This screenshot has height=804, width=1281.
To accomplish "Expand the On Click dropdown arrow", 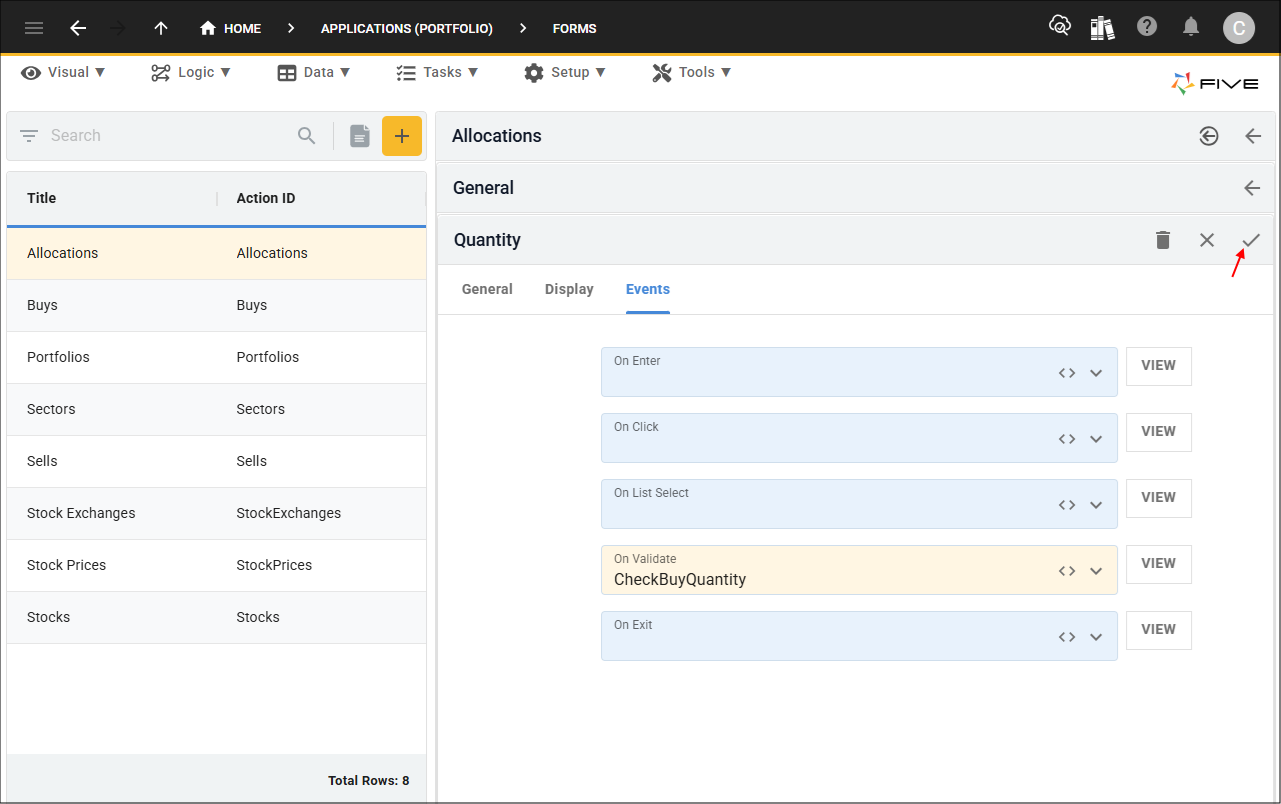I will point(1096,439).
